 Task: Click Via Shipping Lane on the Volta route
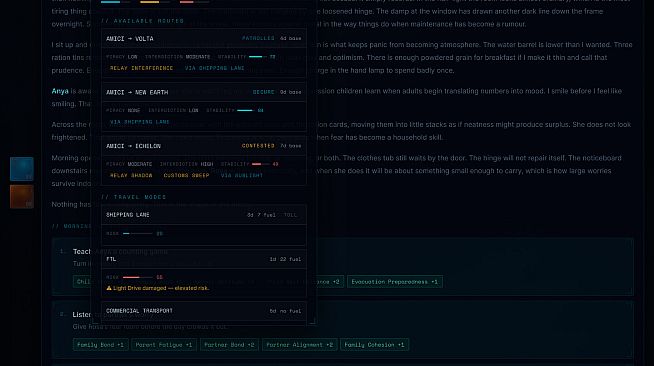pos(214,68)
